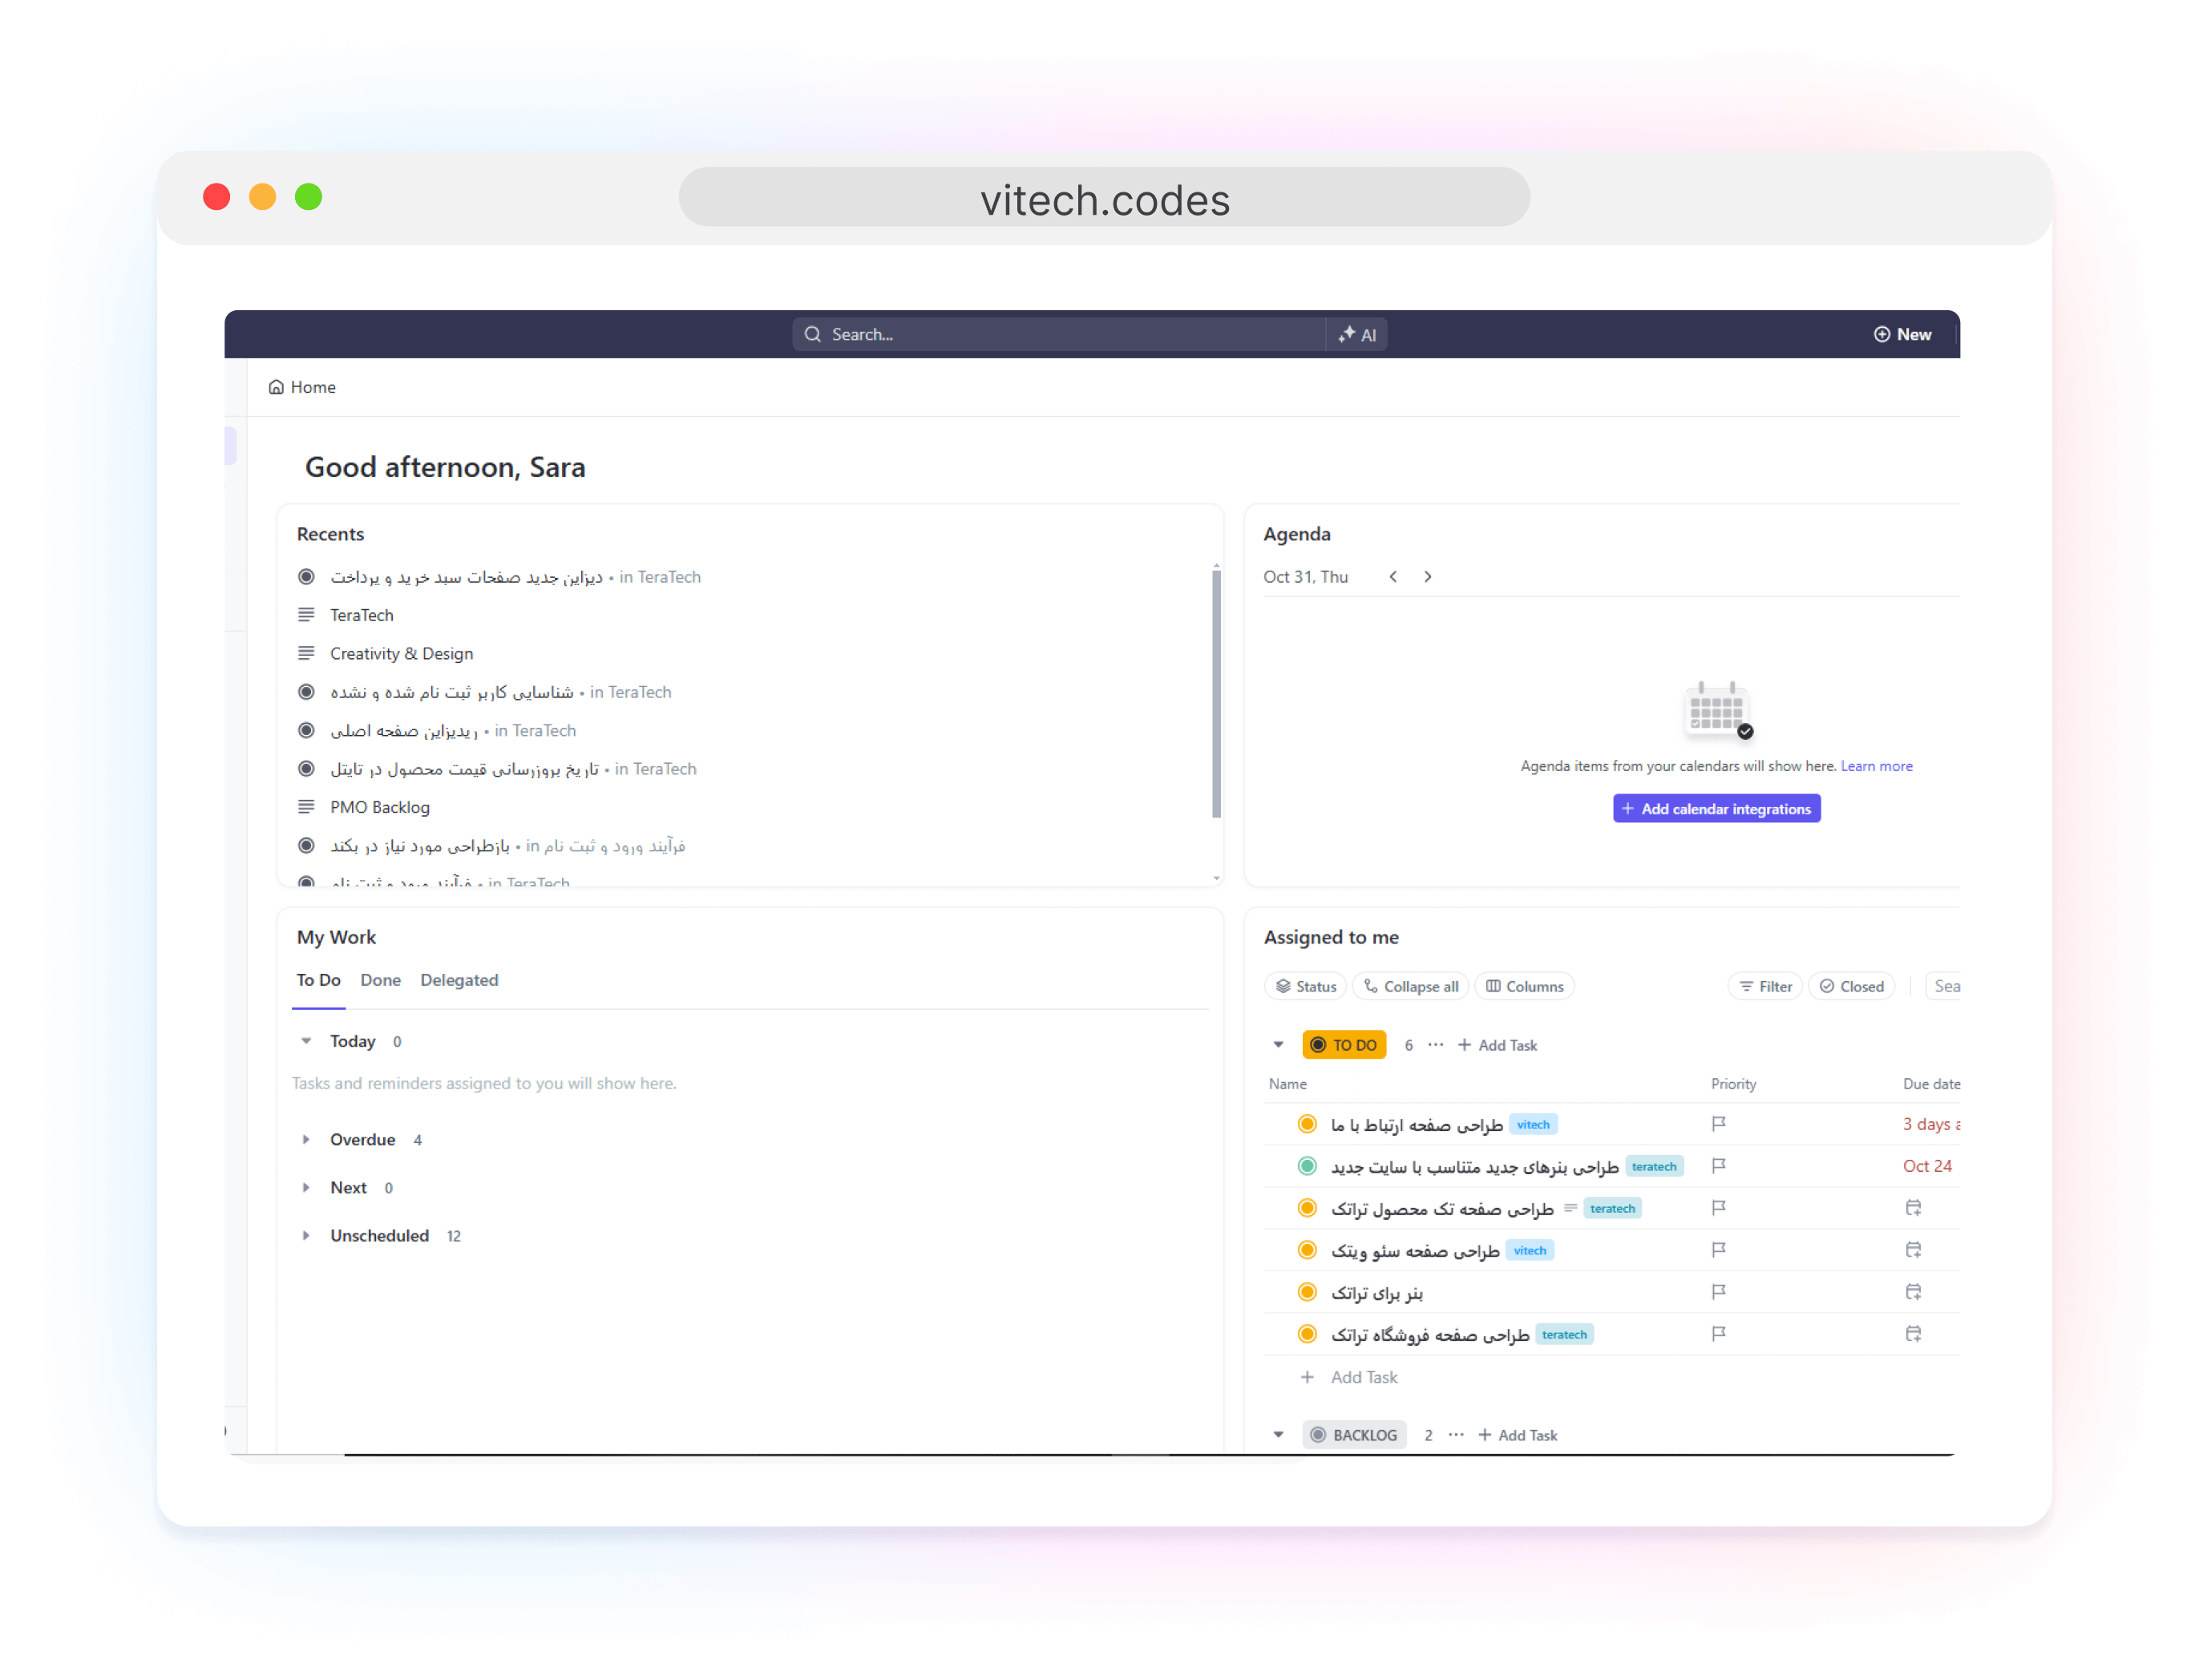Click the browser address bar vitech.codes

1104,198
